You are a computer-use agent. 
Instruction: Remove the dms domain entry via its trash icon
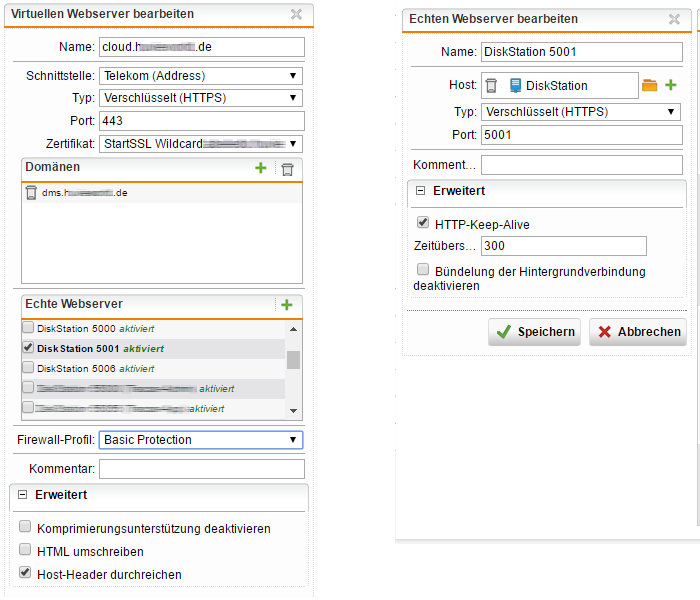[31, 193]
